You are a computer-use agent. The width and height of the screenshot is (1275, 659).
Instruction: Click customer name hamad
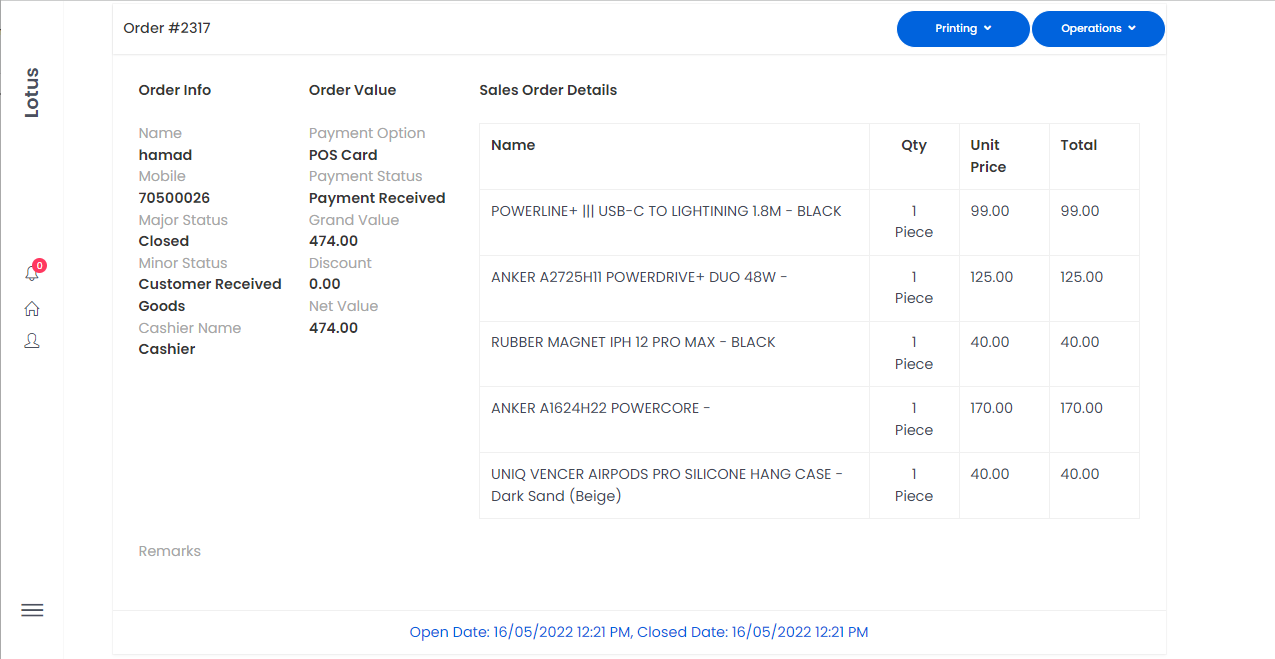pos(165,155)
